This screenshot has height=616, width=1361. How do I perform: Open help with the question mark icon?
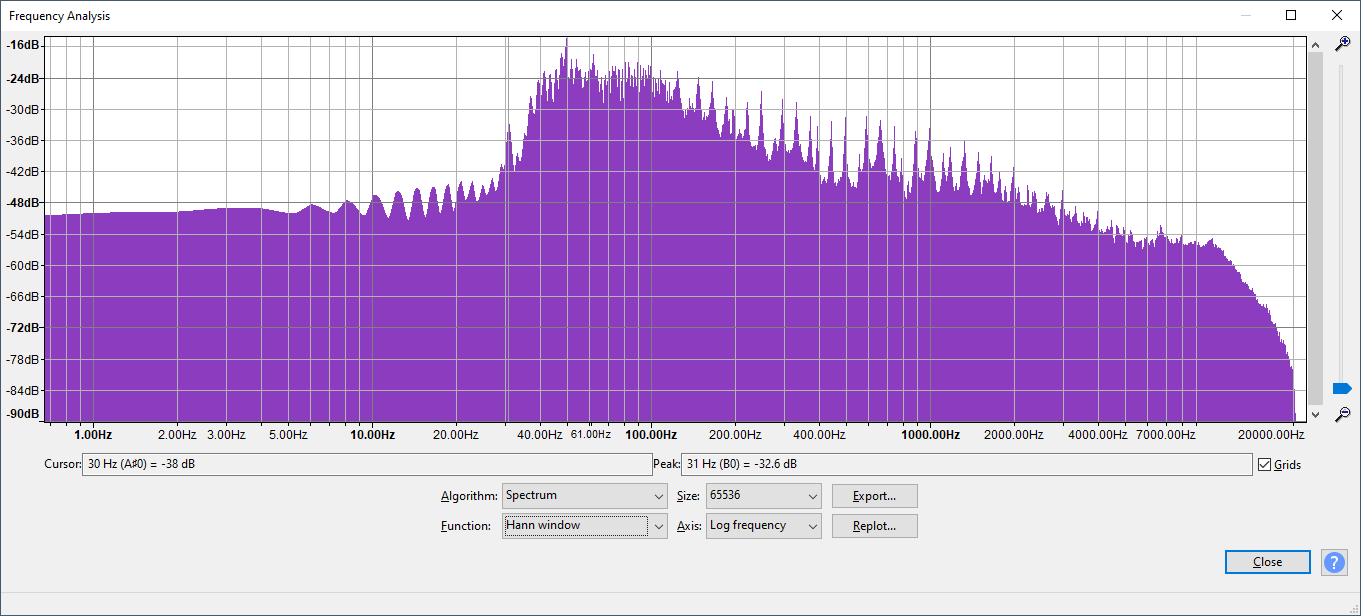(1334, 562)
